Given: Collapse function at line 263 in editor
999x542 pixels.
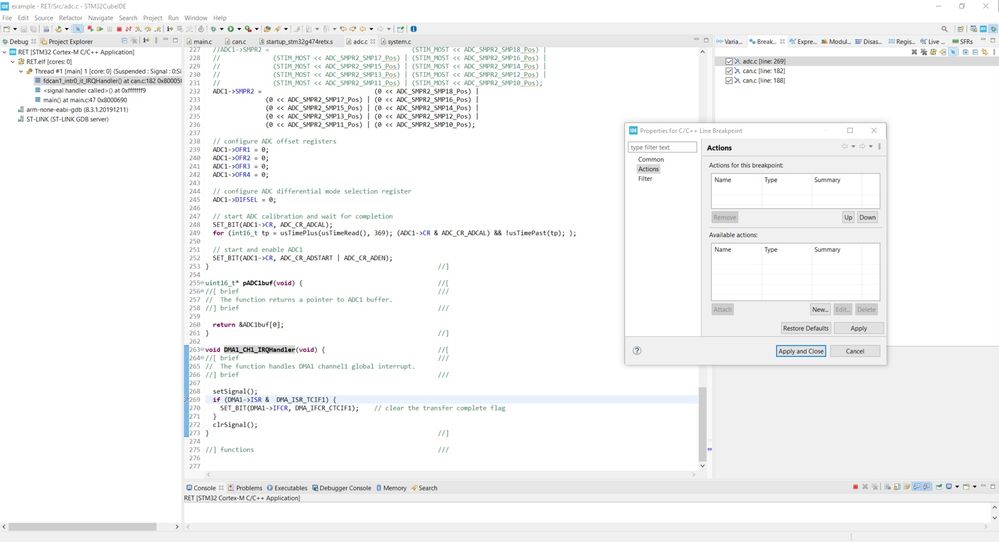Looking at the screenshot, I should click(203, 350).
